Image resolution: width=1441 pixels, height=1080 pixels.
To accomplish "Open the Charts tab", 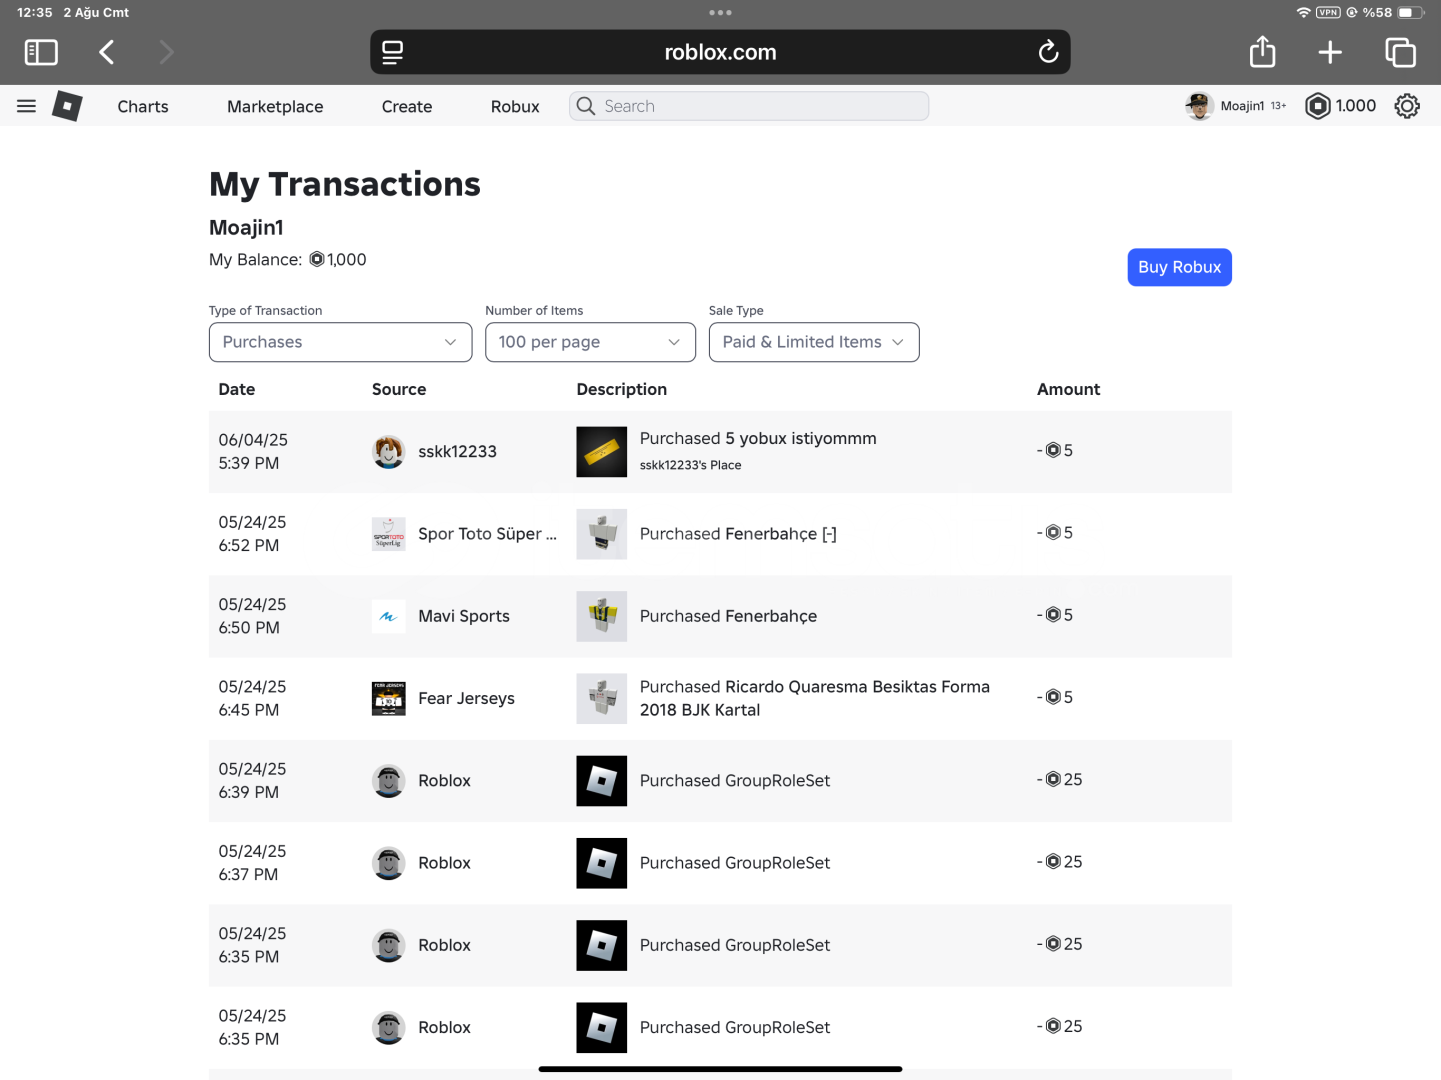I will pos(143,107).
